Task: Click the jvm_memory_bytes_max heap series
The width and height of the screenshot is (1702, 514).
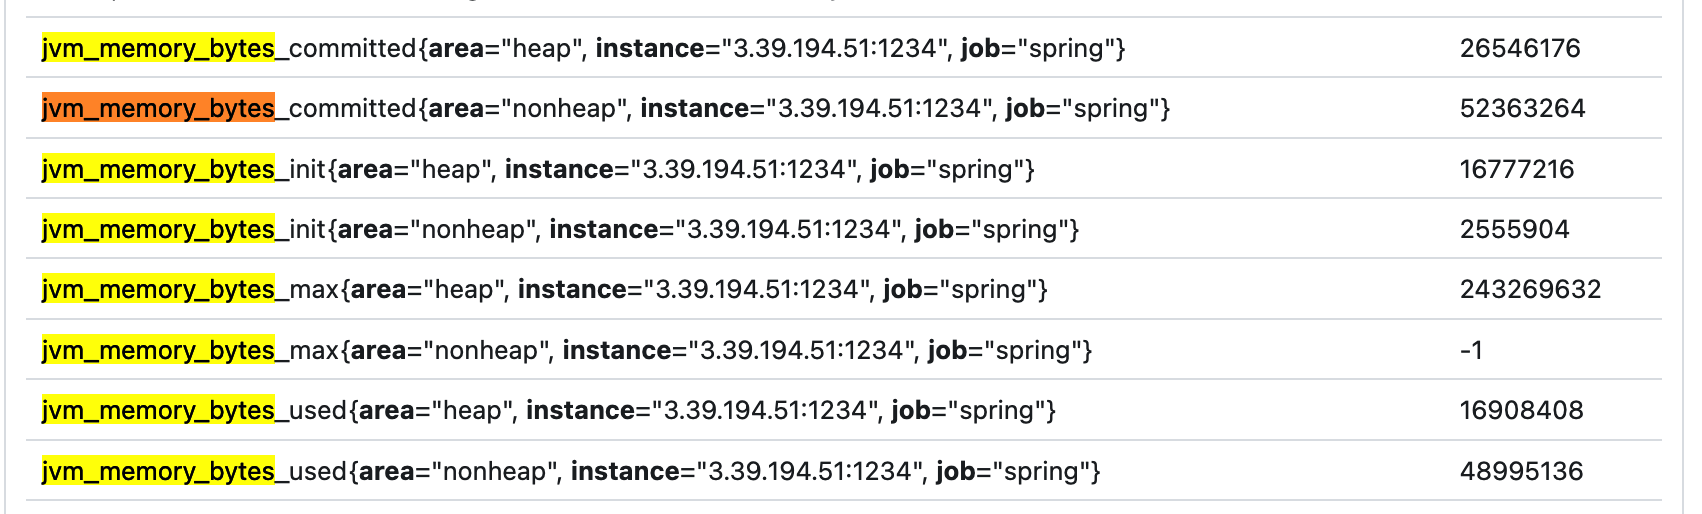Action: point(544,289)
